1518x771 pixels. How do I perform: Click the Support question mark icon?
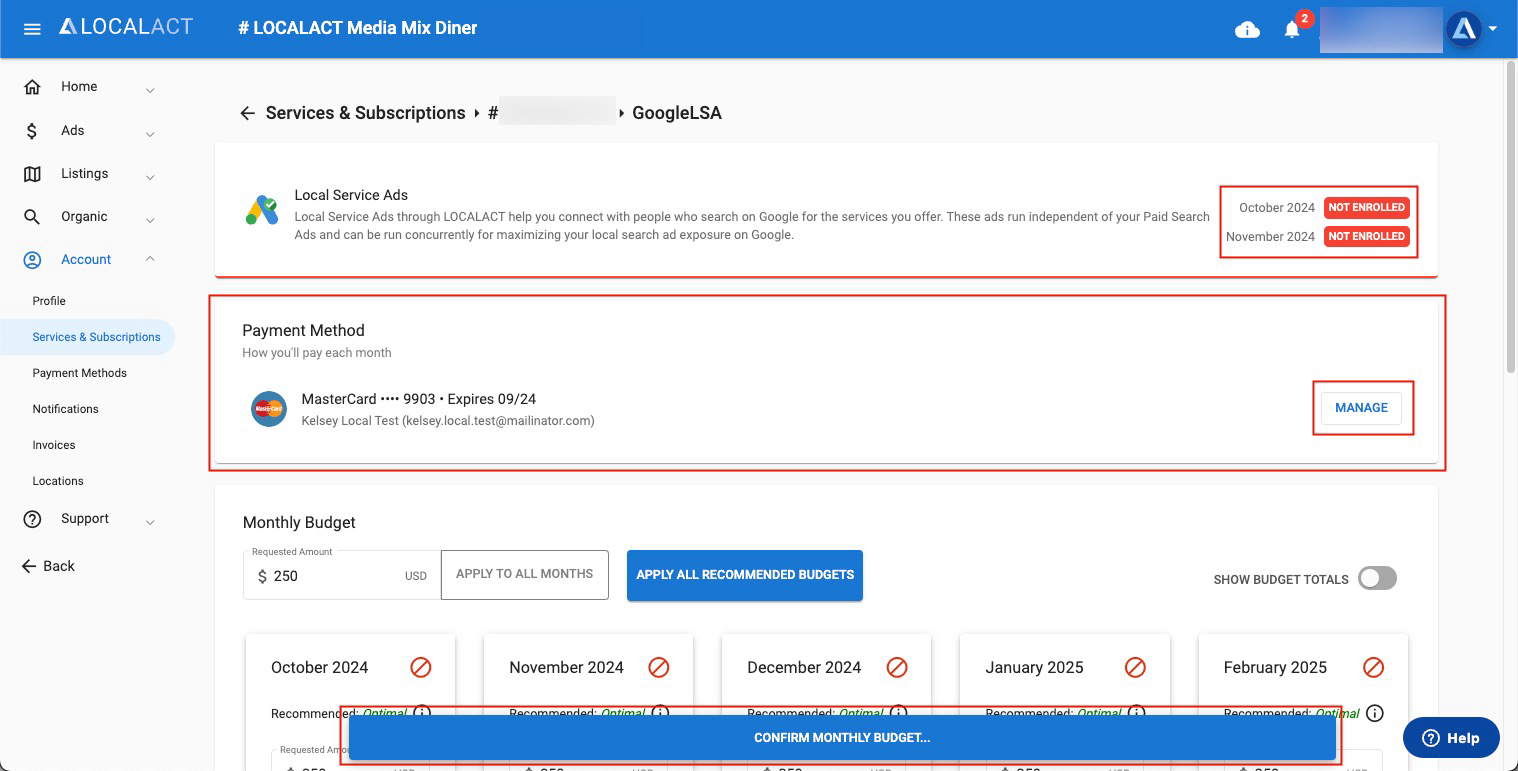[x=32, y=519]
